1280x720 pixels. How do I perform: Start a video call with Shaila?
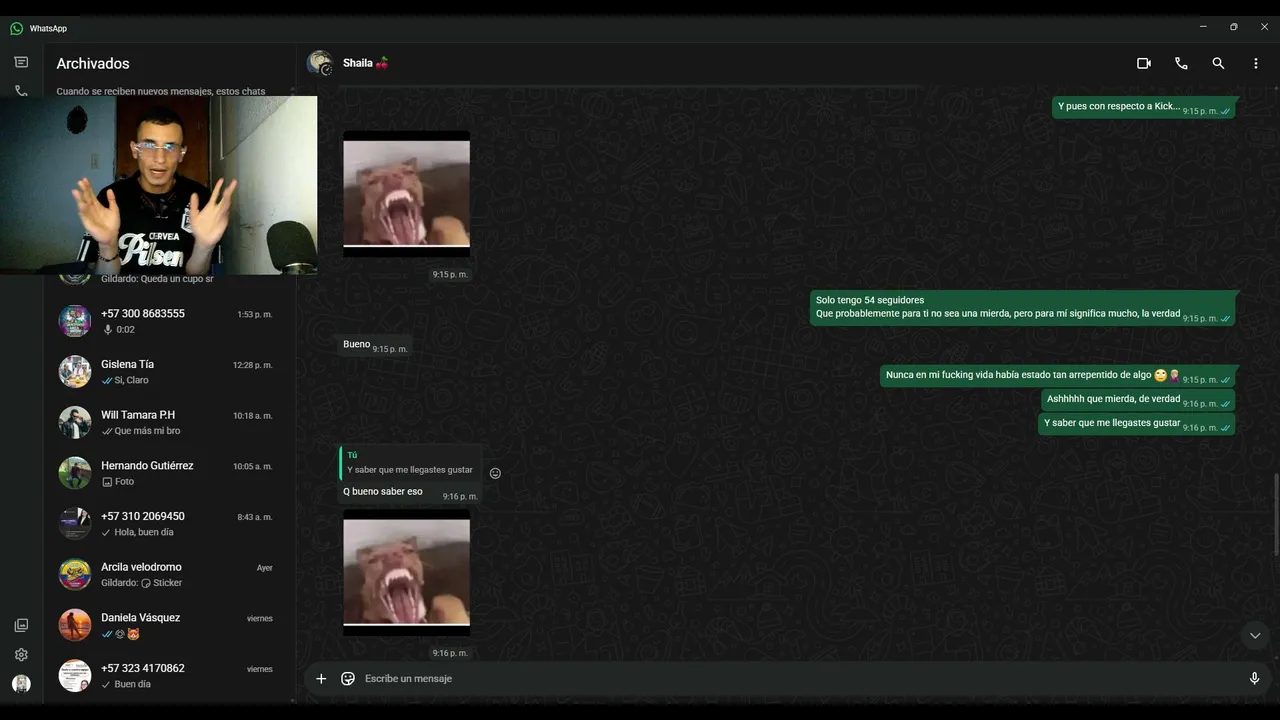tap(1144, 63)
